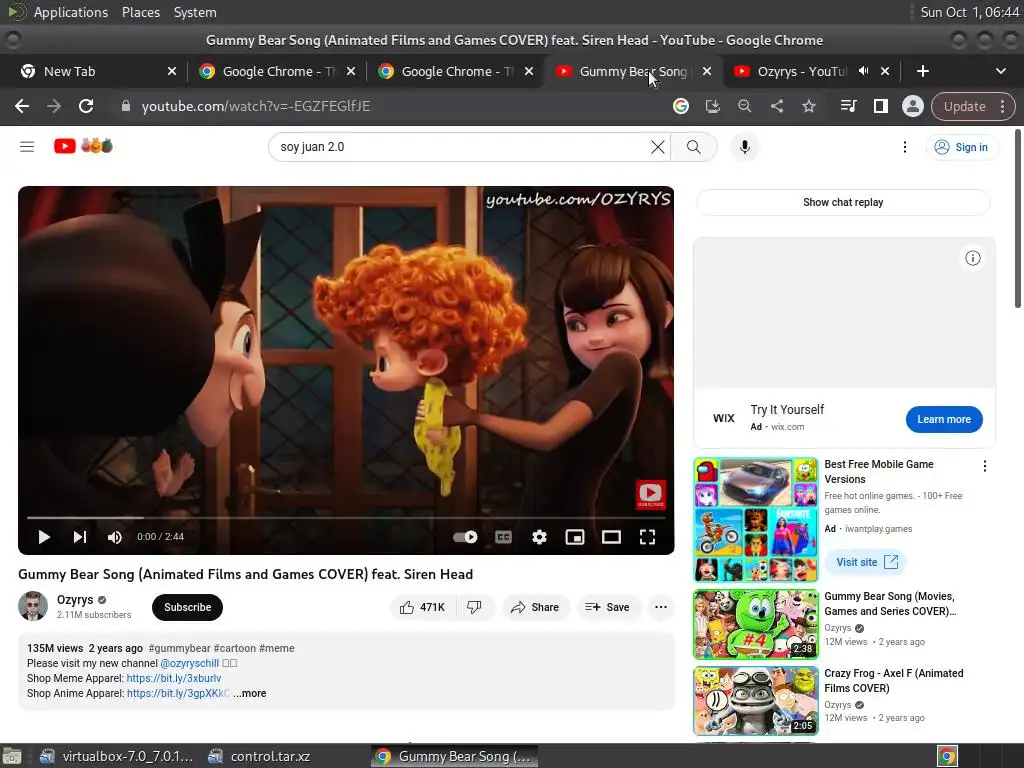The height and width of the screenshot is (768, 1024).
Task: Toggle closed captions in player
Action: tap(503, 537)
